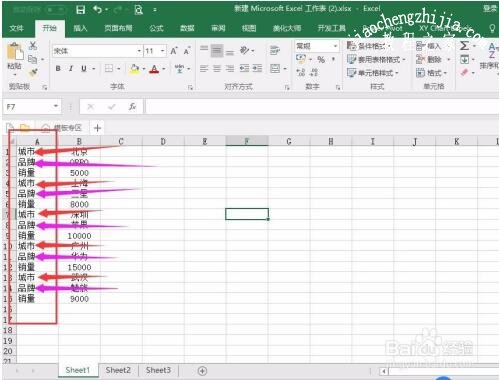Image resolution: width=499 pixels, height=380 pixels.
Task: Click the Sign In button in title bar
Action: pos(490,9)
